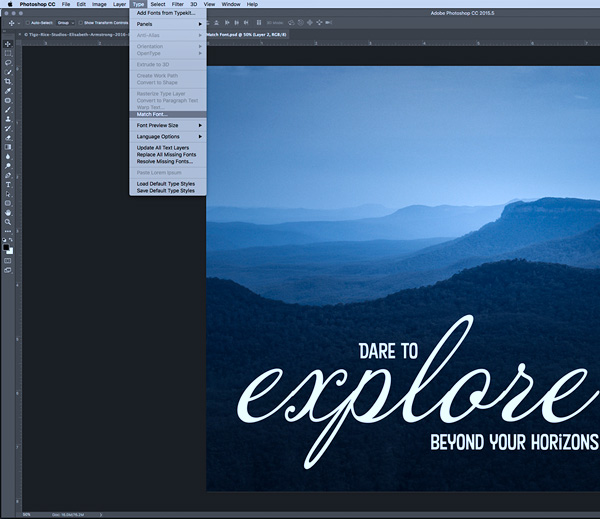Screen dimensions: 600x519
Task: Enable Show Transform Controls checkbox
Action: [x=80, y=23]
